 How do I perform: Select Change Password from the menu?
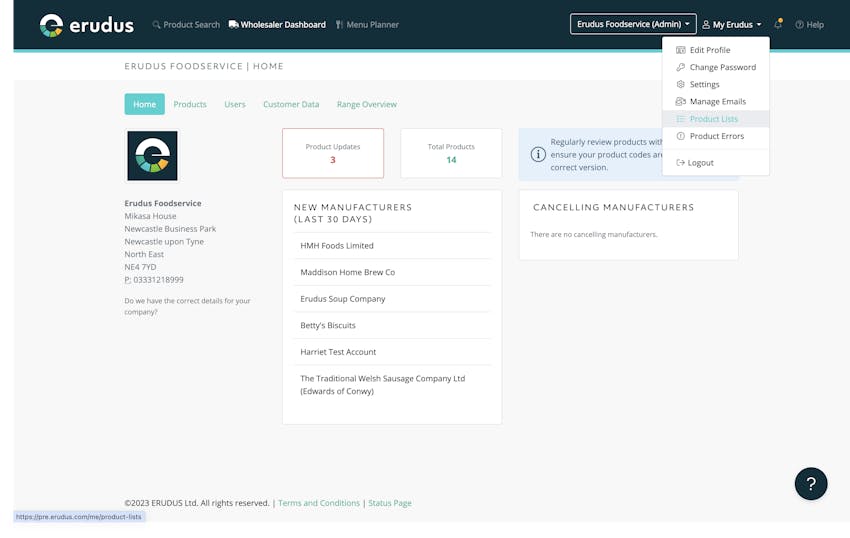716,67
